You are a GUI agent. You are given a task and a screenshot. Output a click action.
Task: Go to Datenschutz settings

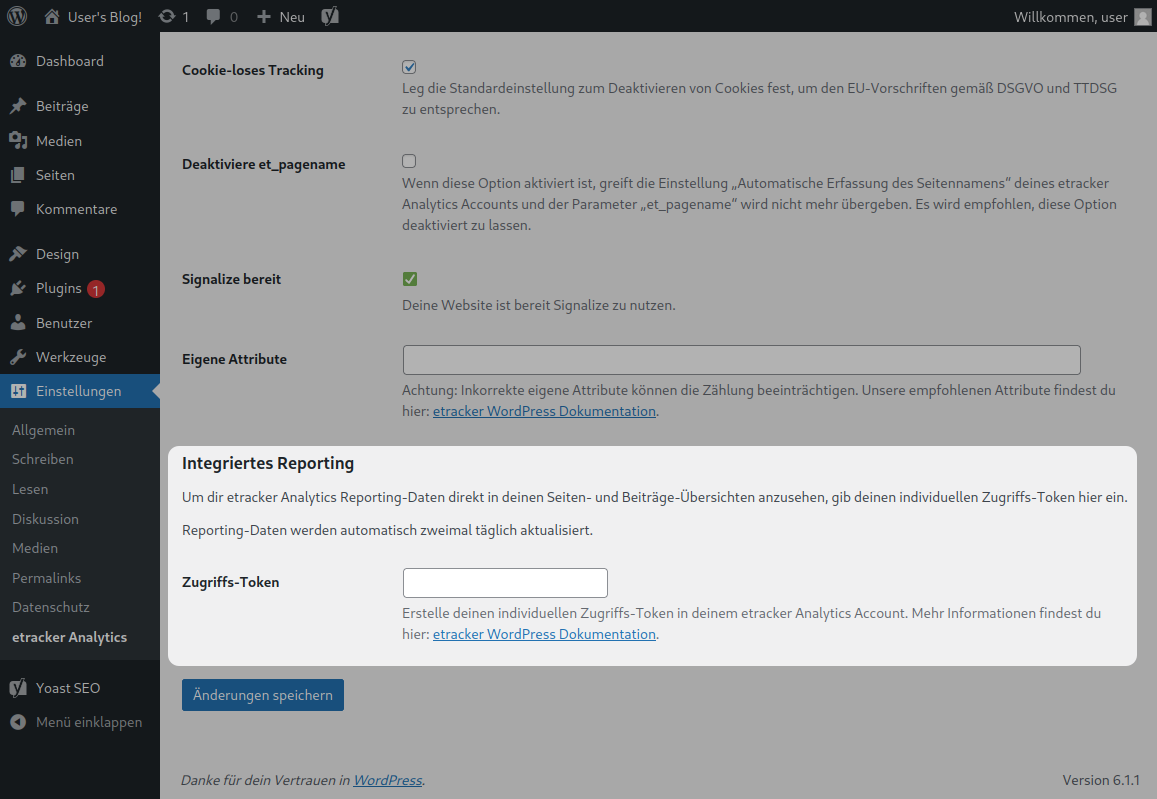click(x=51, y=607)
